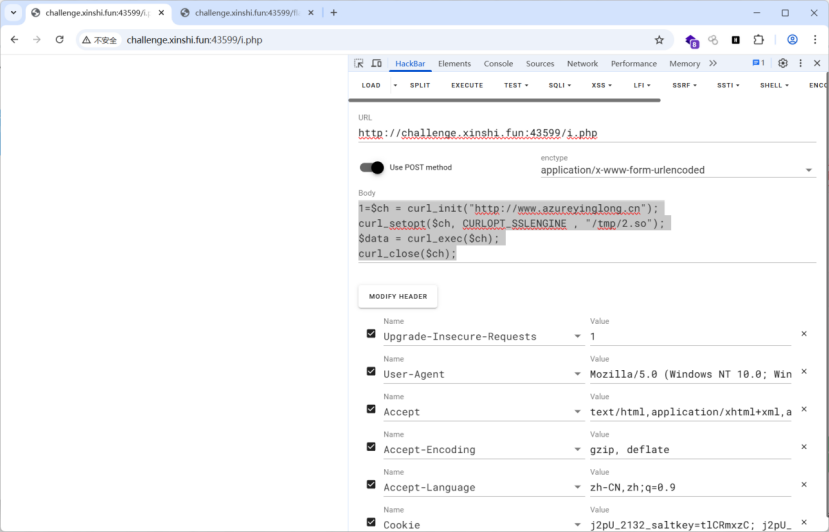Switch to the Console tab
The image size is (829, 532).
tap(498, 63)
